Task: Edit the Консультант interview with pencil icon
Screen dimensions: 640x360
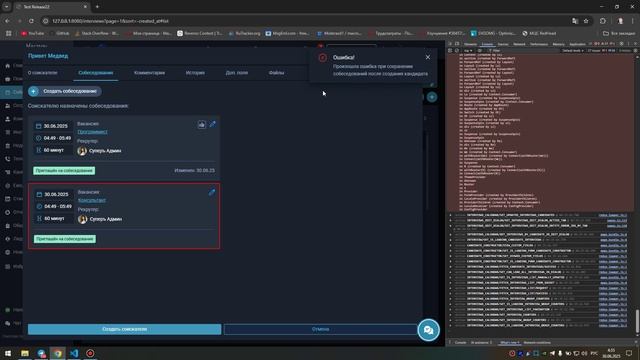Action: point(211,192)
